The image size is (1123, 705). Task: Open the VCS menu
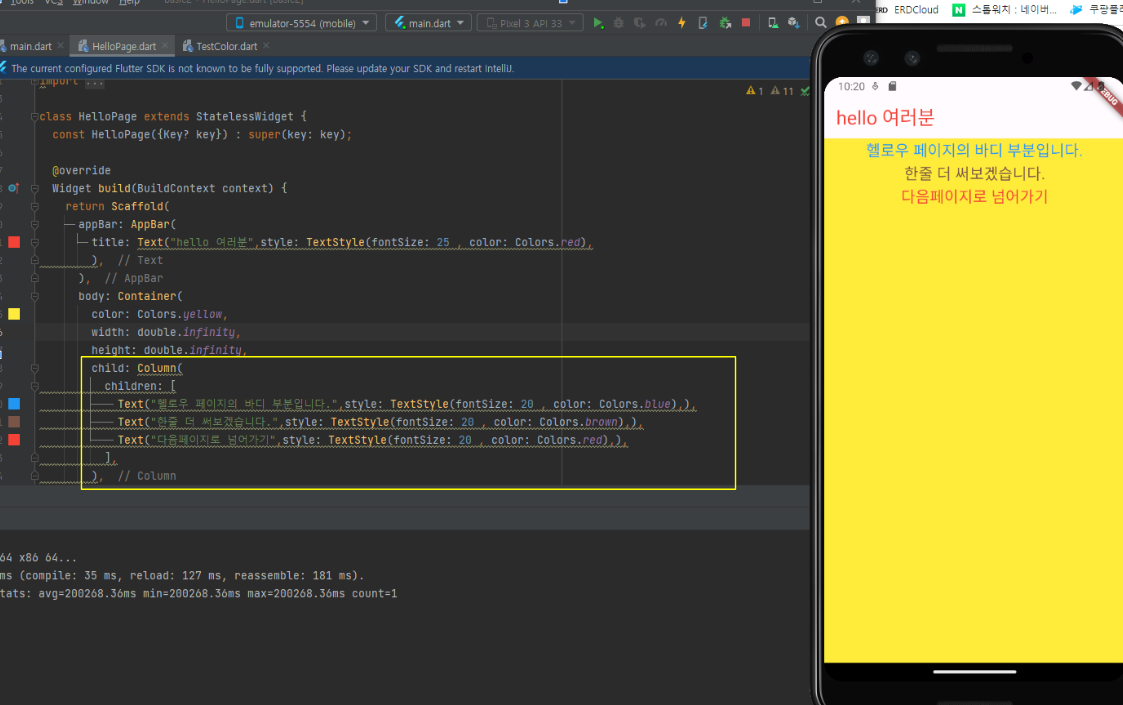pos(53,2)
